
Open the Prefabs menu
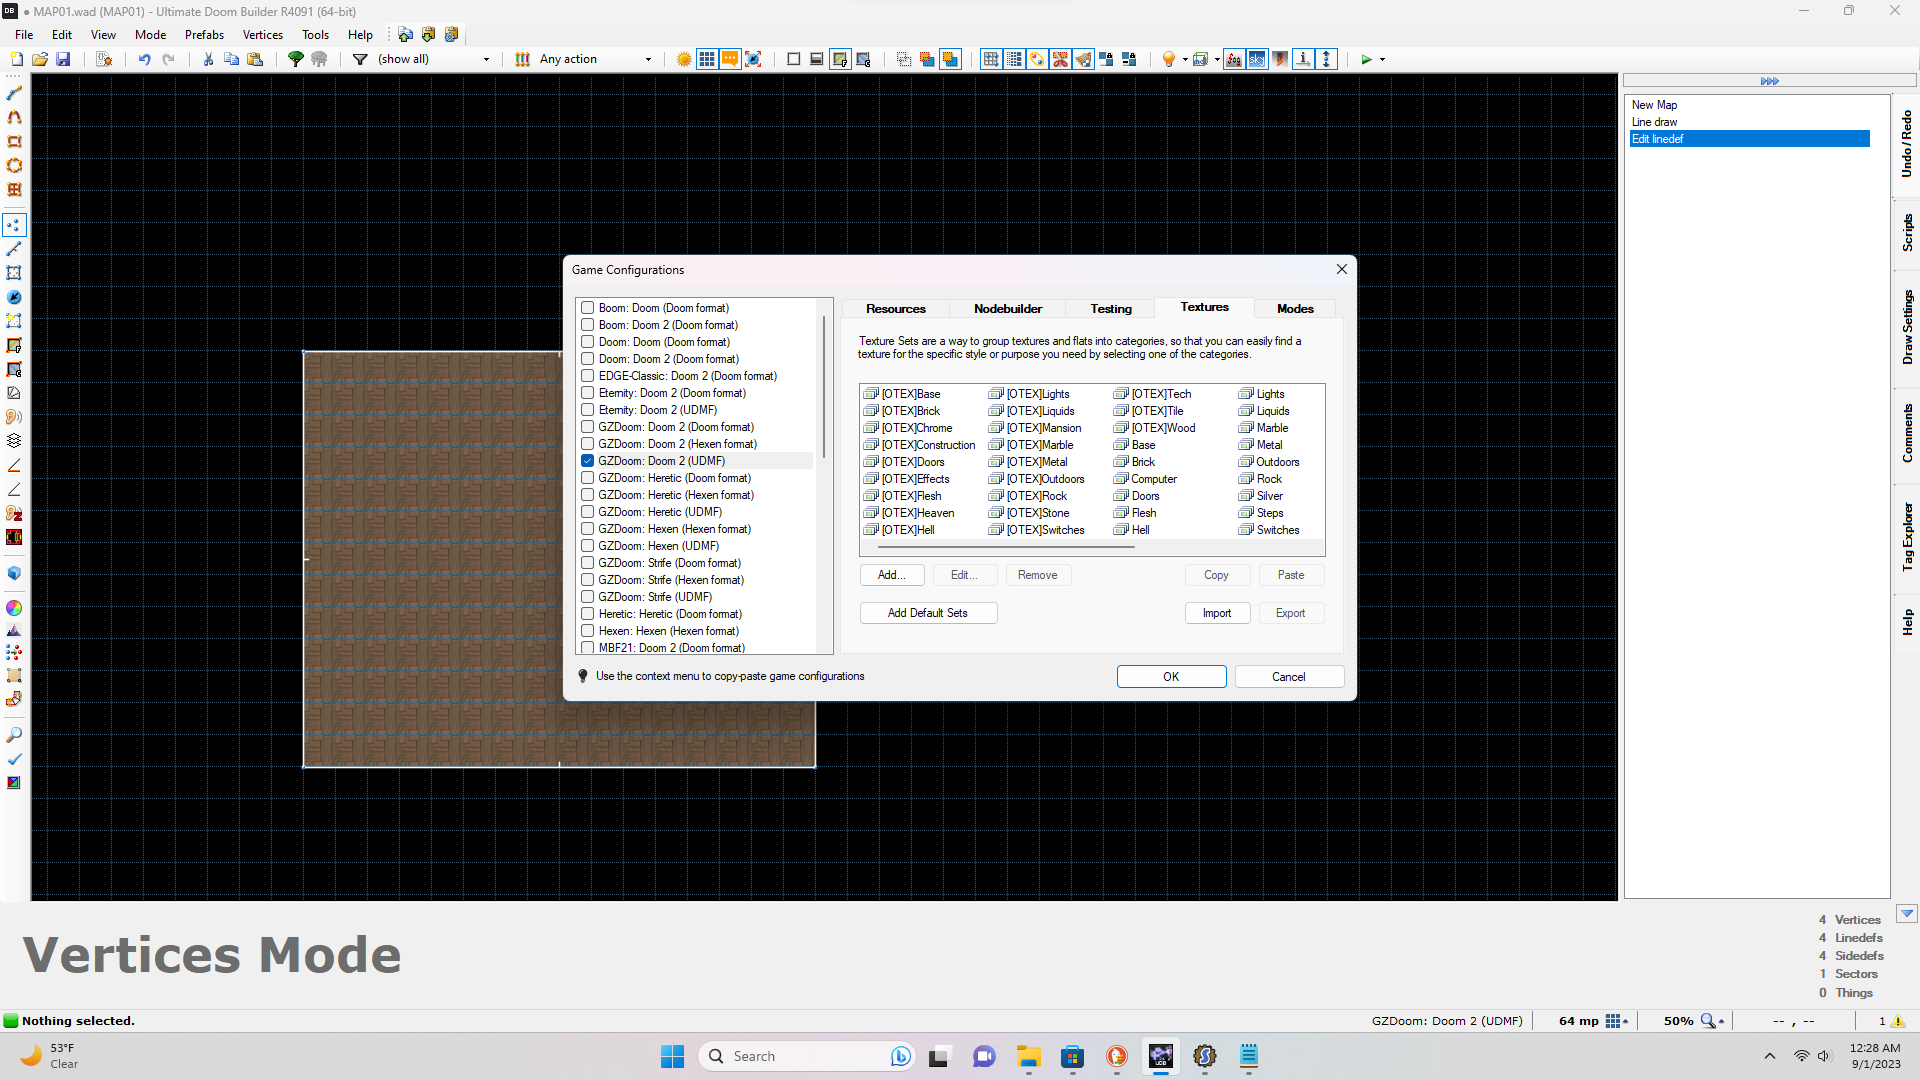[x=204, y=35]
